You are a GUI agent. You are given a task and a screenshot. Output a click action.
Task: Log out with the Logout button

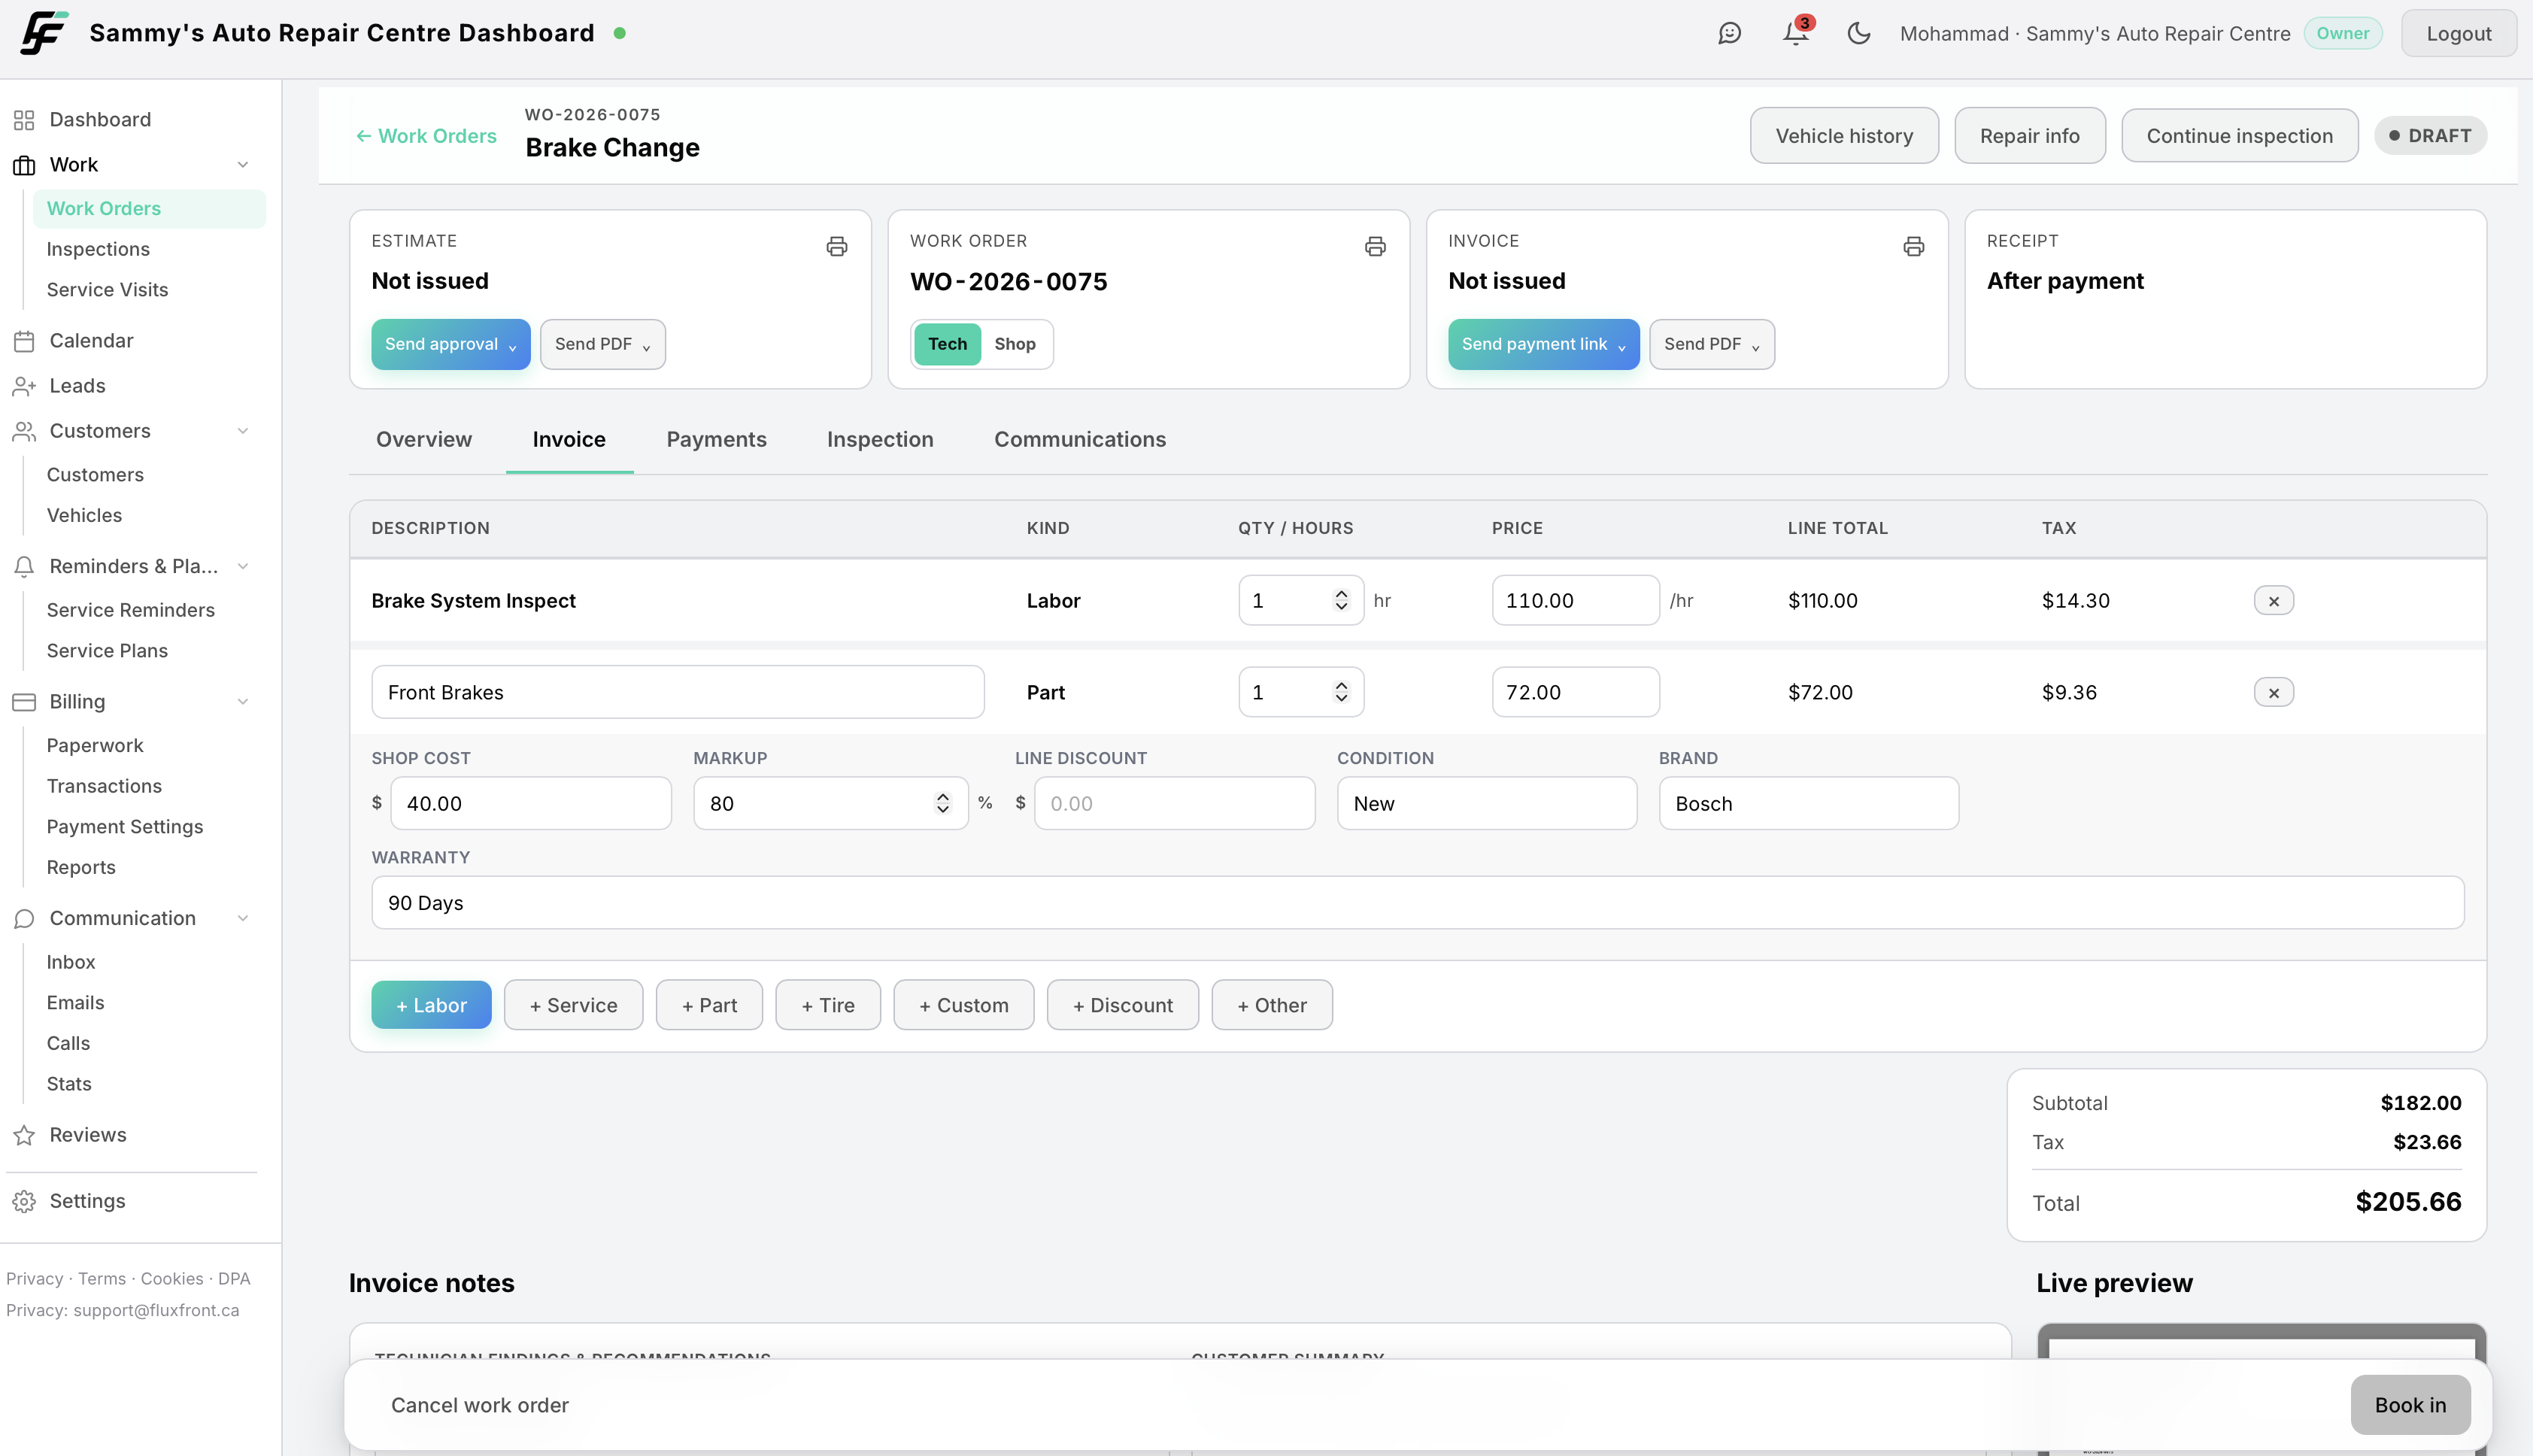click(x=2459, y=33)
